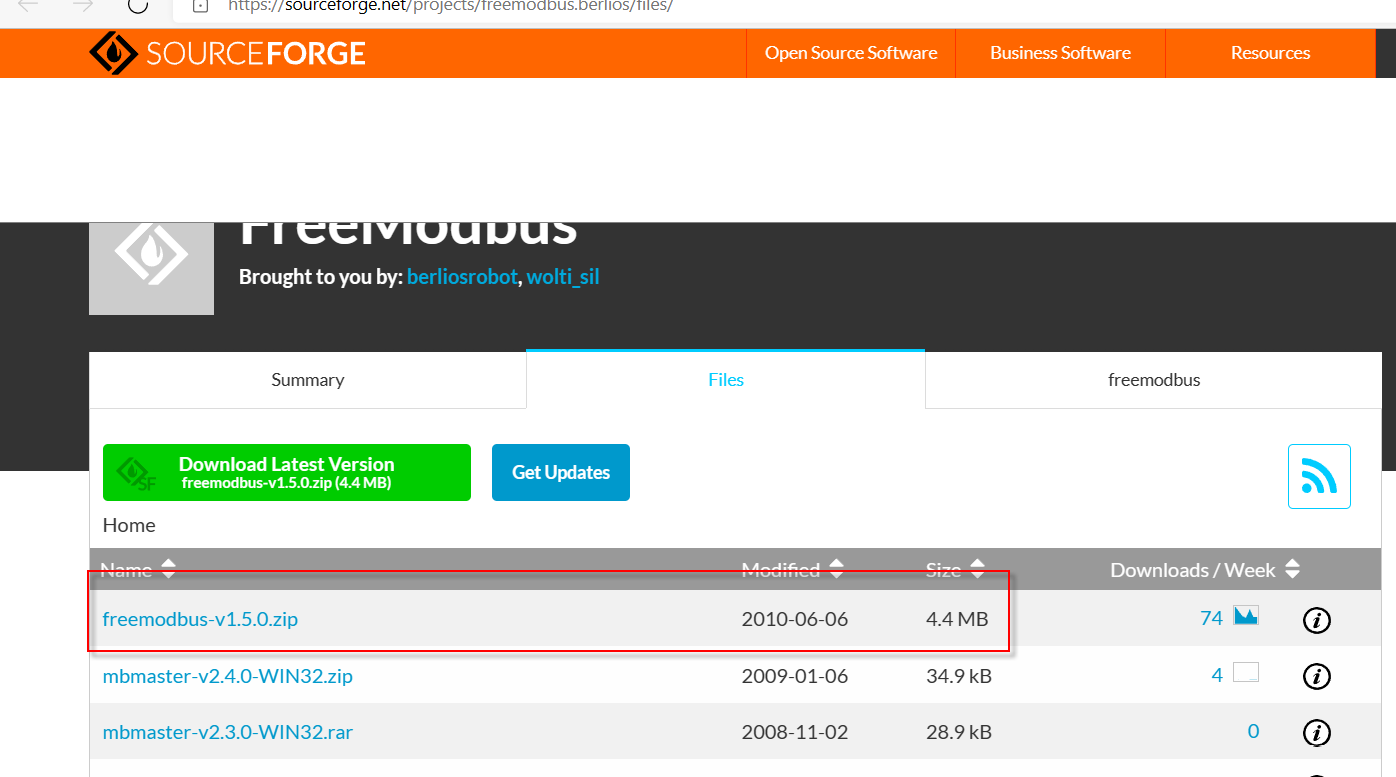Open info icon for mbmaster-v2.3.0-WIN32.rar
This screenshot has width=1396, height=777.
[1317, 732]
